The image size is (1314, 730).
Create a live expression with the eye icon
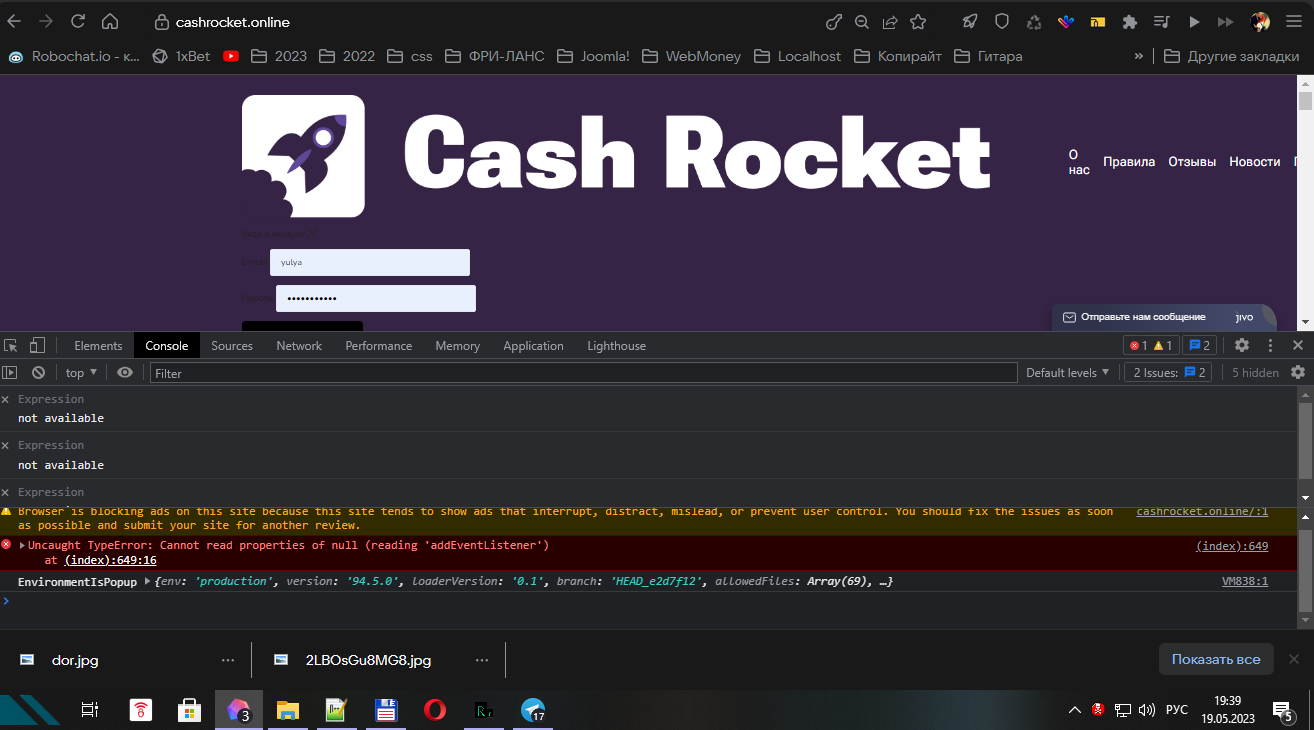point(125,372)
